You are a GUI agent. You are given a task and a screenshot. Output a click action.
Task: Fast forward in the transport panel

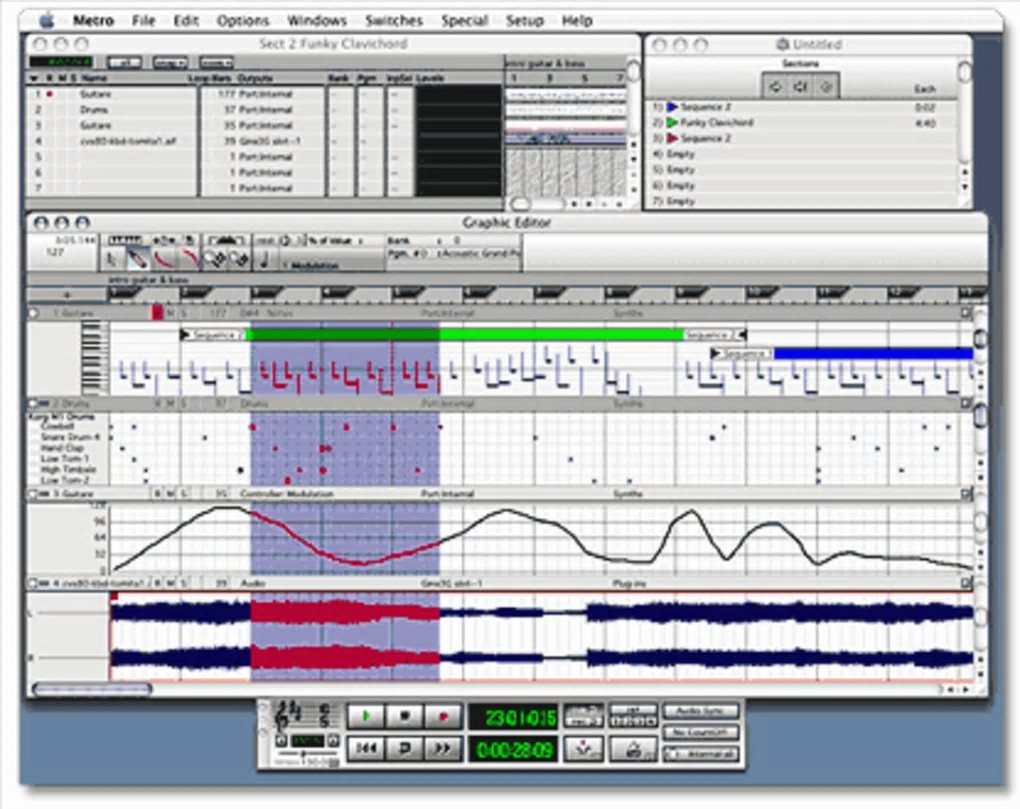point(443,749)
